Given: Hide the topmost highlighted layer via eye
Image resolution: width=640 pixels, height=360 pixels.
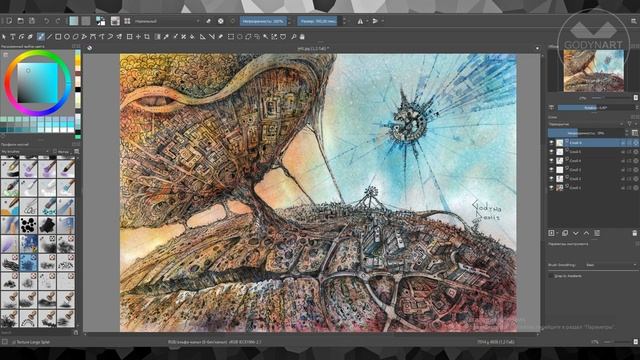Looking at the screenshot, I should point(551,143).
